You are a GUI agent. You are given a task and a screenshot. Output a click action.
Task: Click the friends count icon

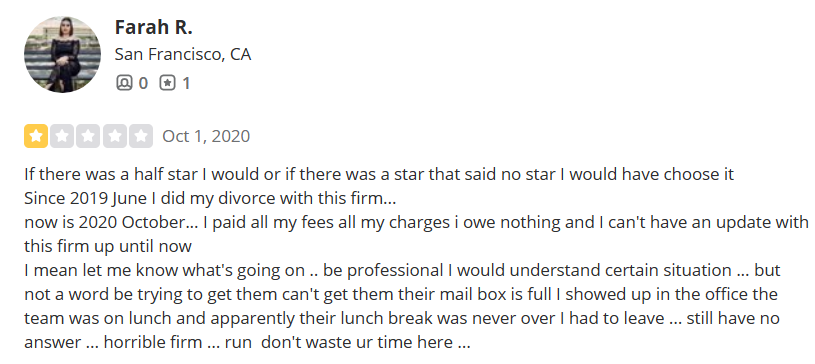[124, 83]
